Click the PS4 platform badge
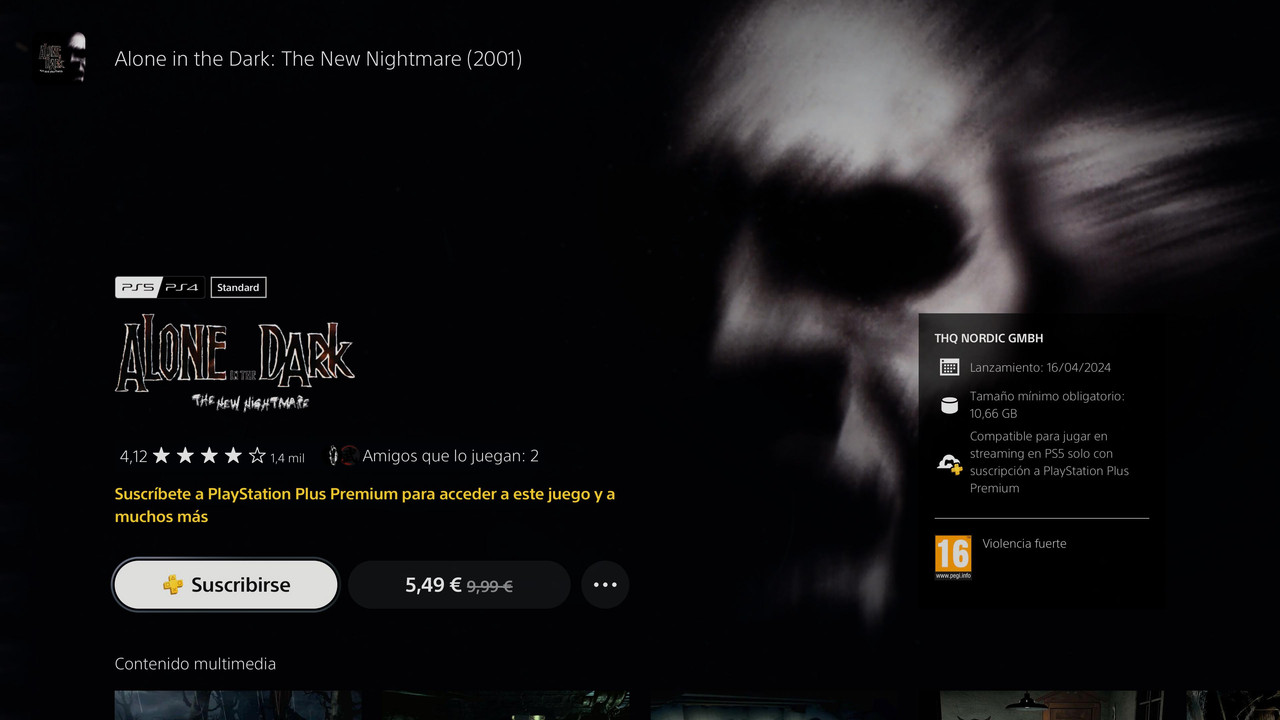This screenshot has height=720, width=1280. 182,288
